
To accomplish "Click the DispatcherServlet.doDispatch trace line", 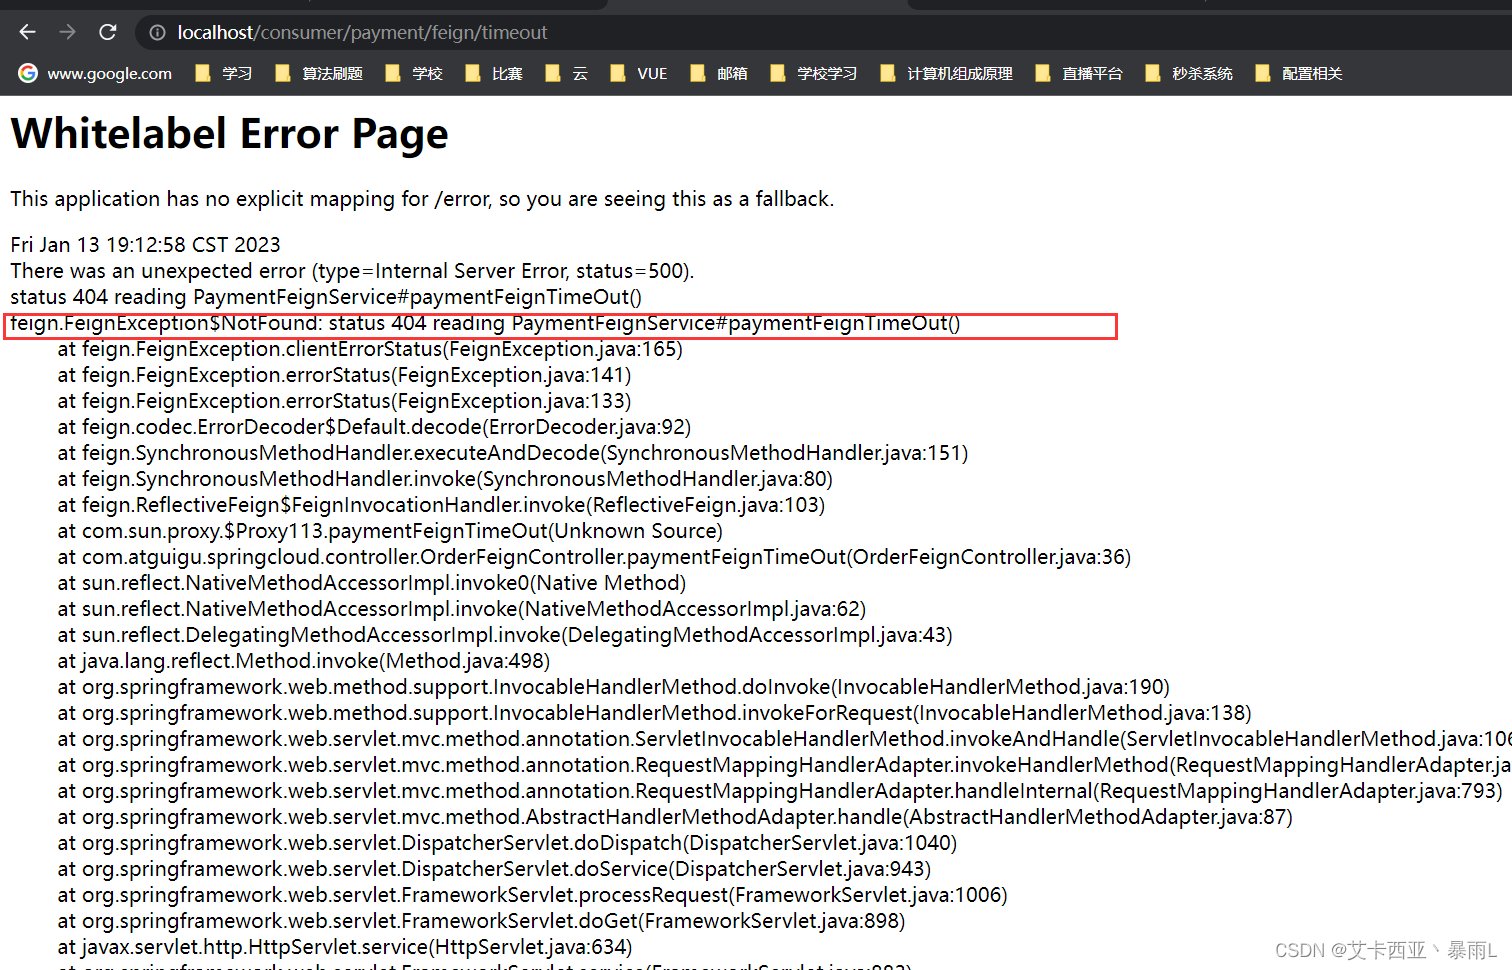I will click(508, 843).
